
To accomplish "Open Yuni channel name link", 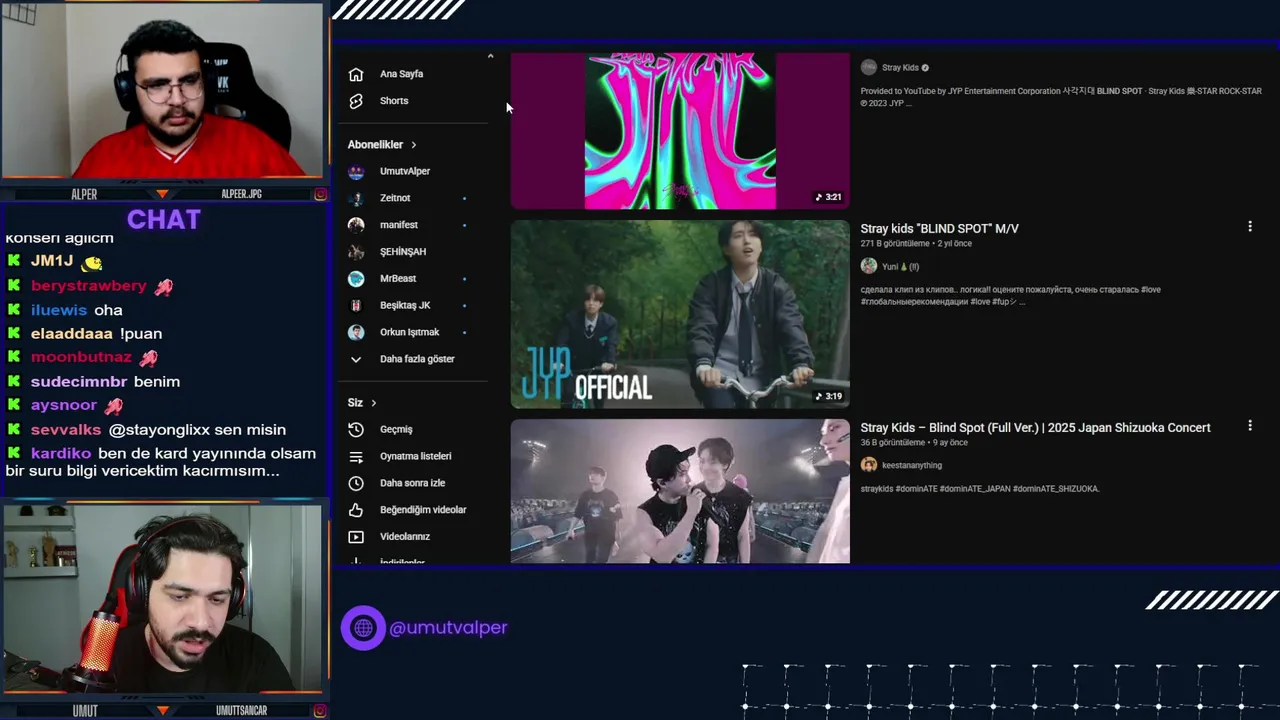I will point(900,267).
